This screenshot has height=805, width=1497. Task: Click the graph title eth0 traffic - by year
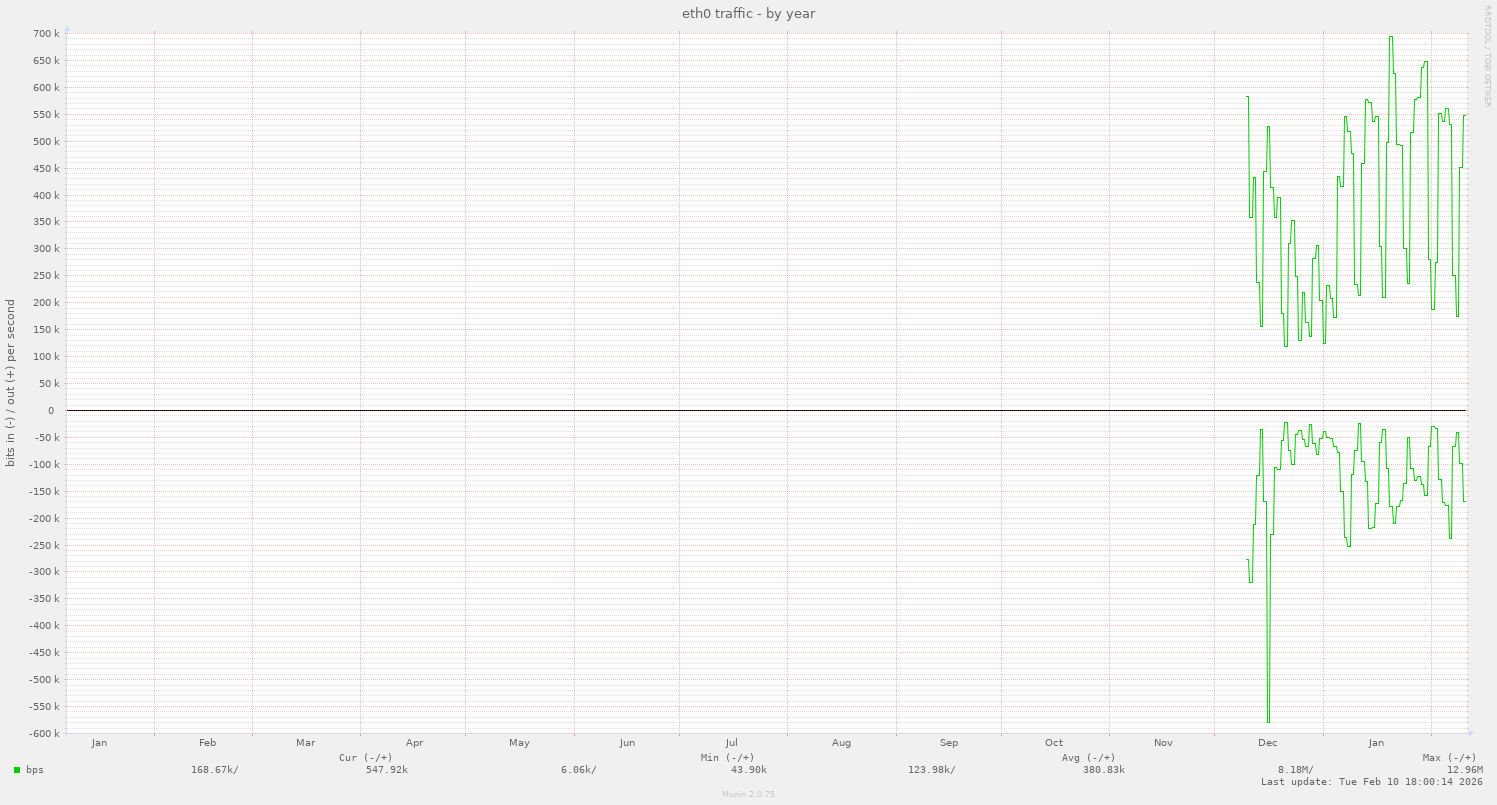pos(747,13)
